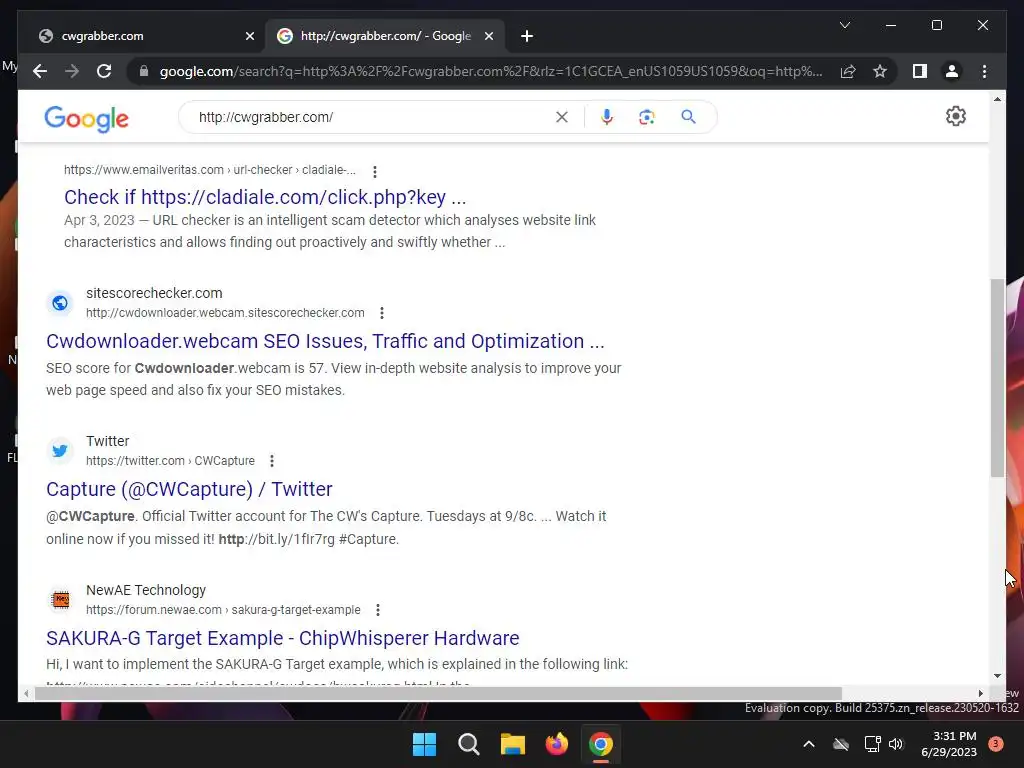Image resolution: width=1024 pixels, height=768 pixels.
Task: Click the NewAE Technology favicon
Action: coord(60,600)
